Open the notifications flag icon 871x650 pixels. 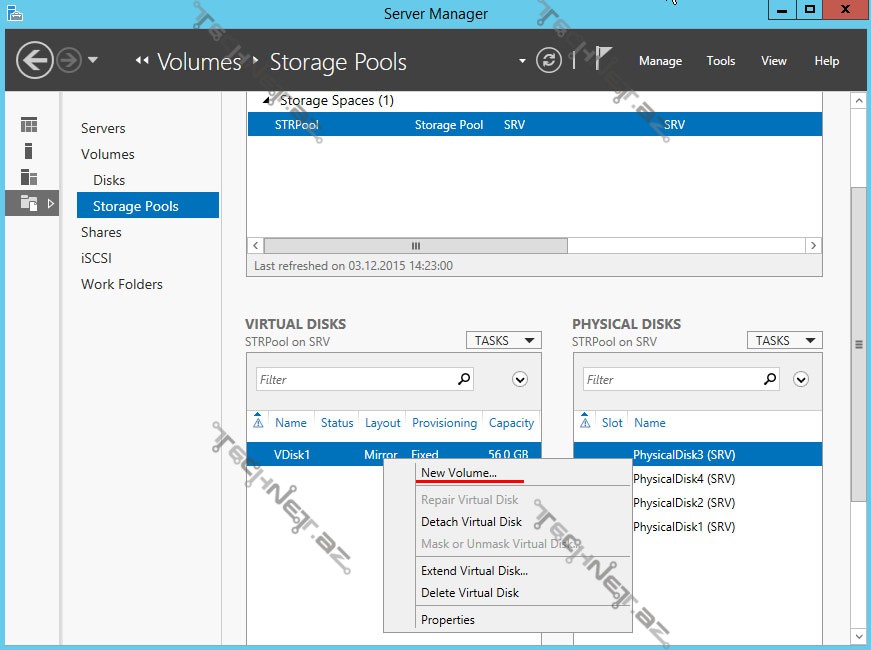point(604,61)
